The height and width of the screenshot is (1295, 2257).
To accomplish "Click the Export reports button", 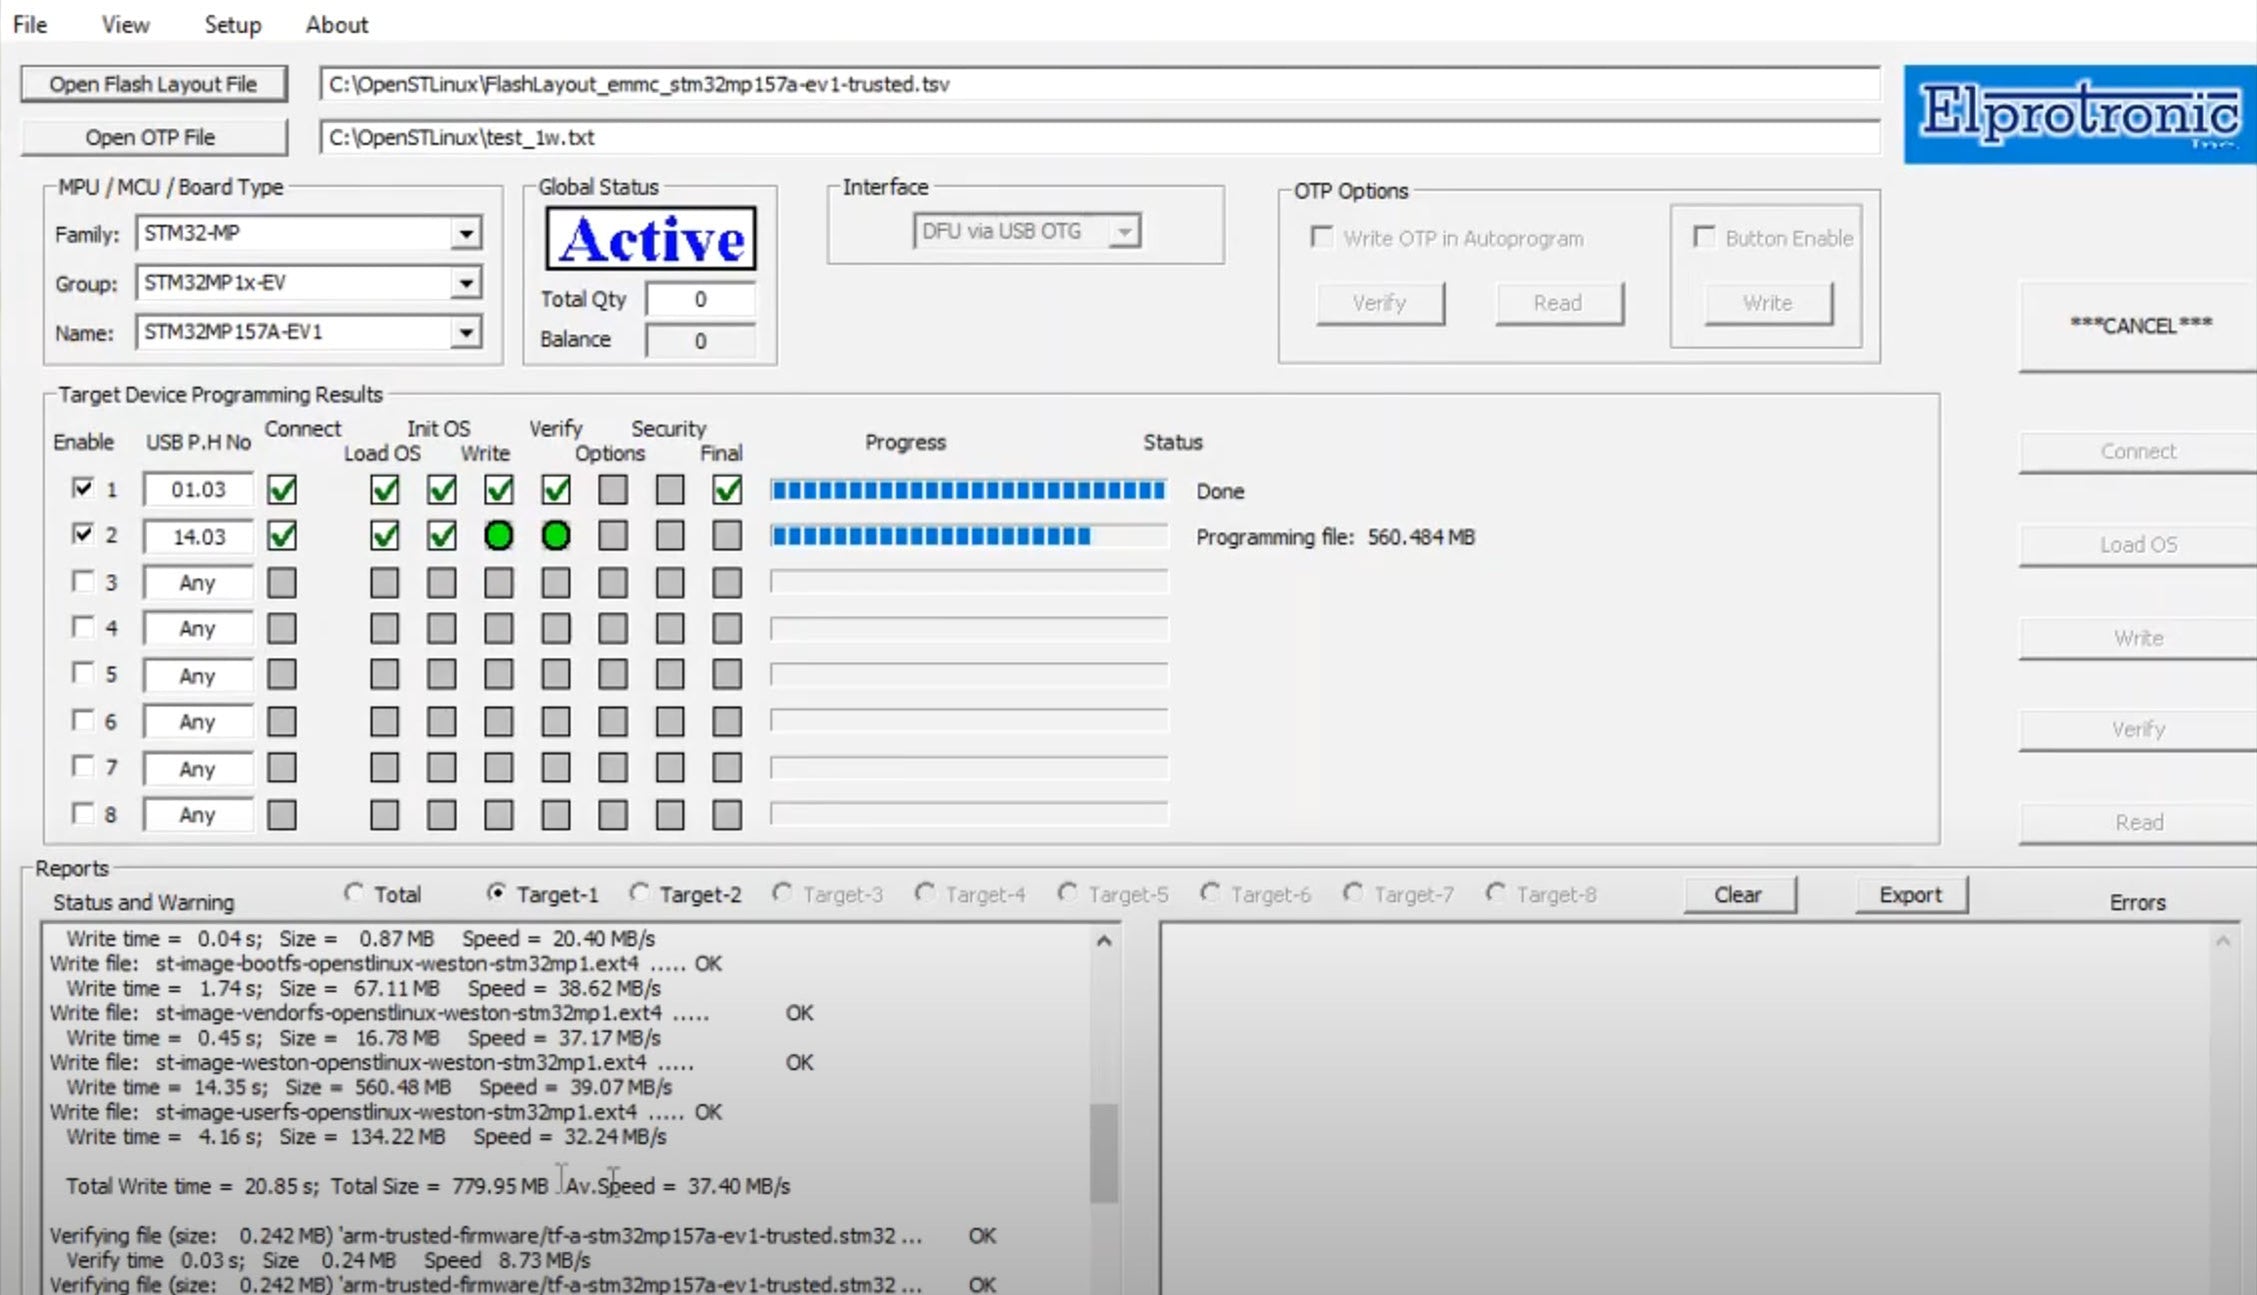I will tap(1910, 895).
